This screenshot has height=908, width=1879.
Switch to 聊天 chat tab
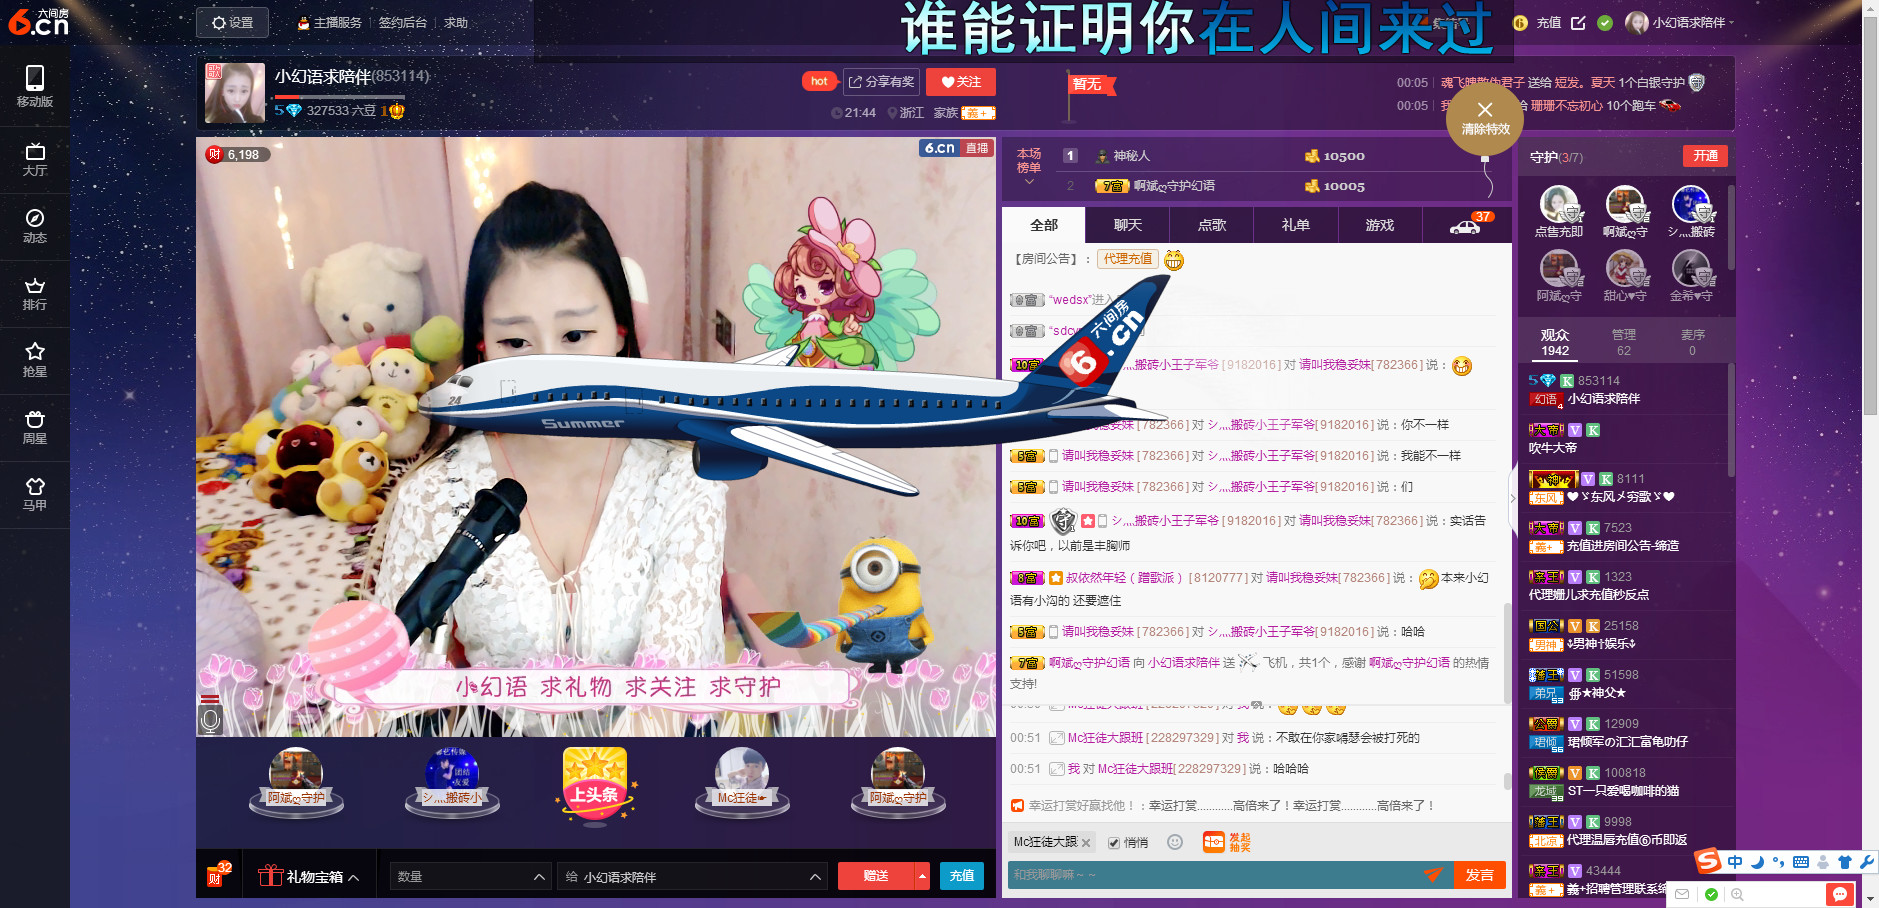(x=1128, y=225)
